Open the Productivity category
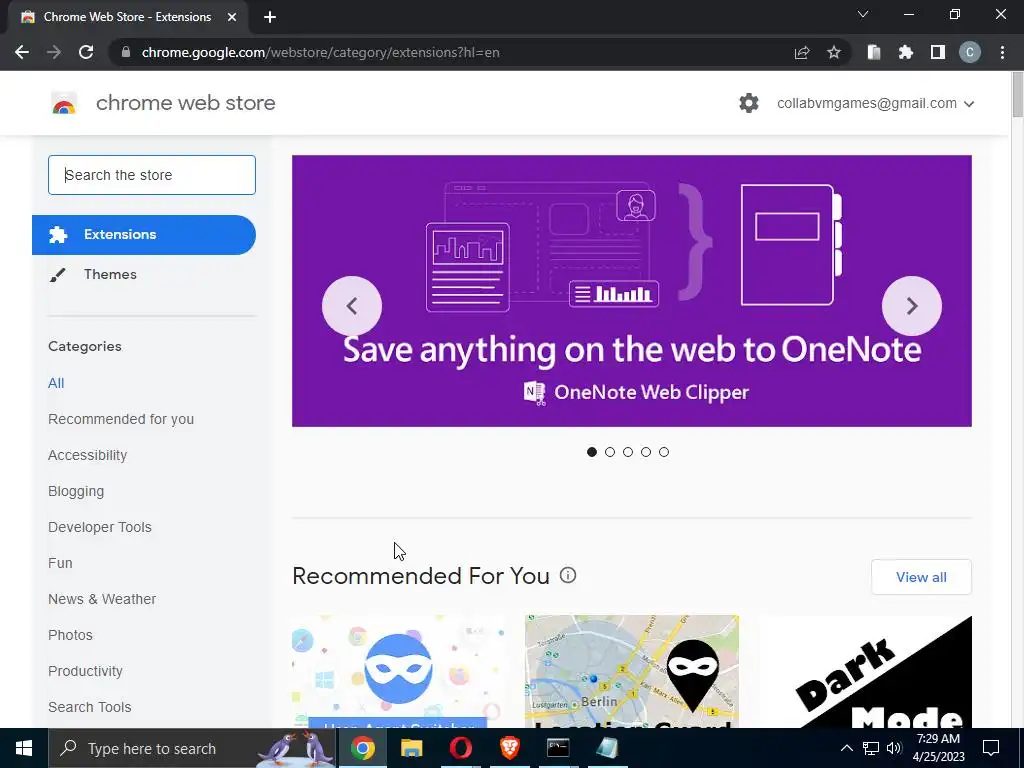Viewport: 1024px width, 768px height. pos(85,671)
